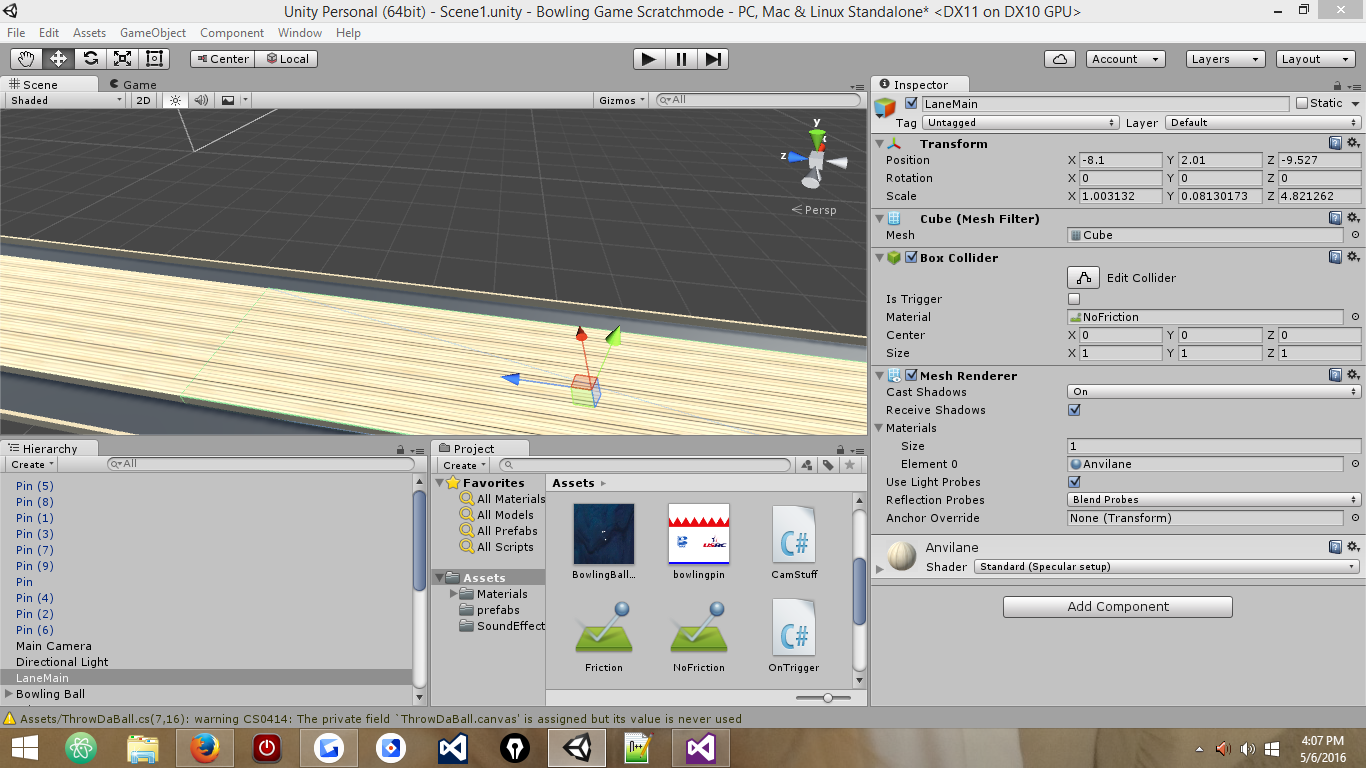This screenshot has height=768, width=1366.
Task: Click the Position X input field
Action: (x=1120, y=160)
